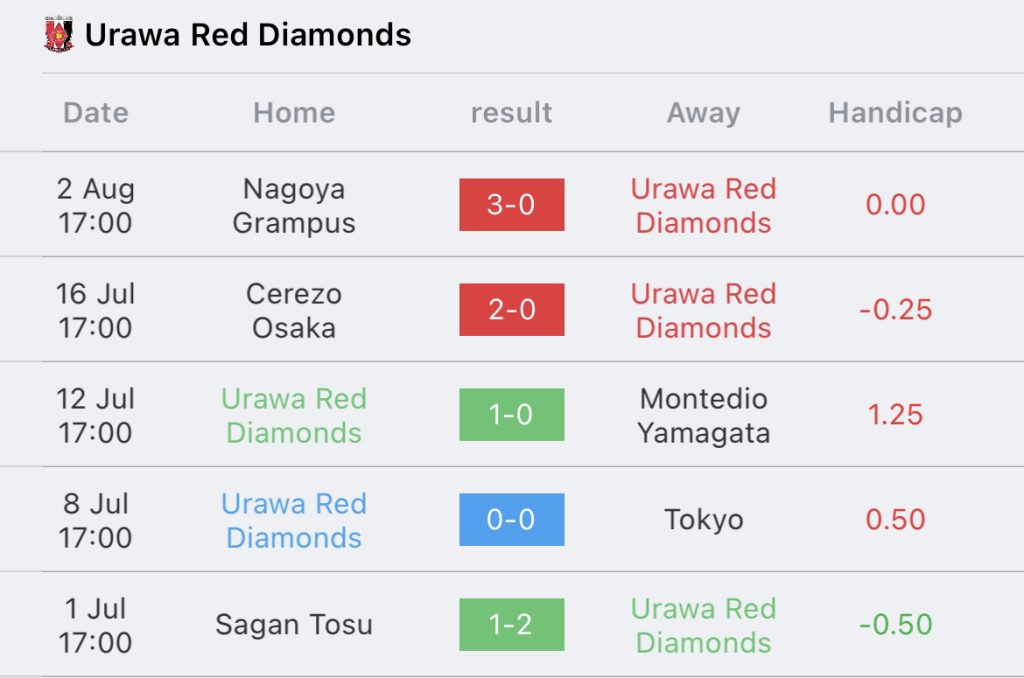Click the result column header

point(511,112)
